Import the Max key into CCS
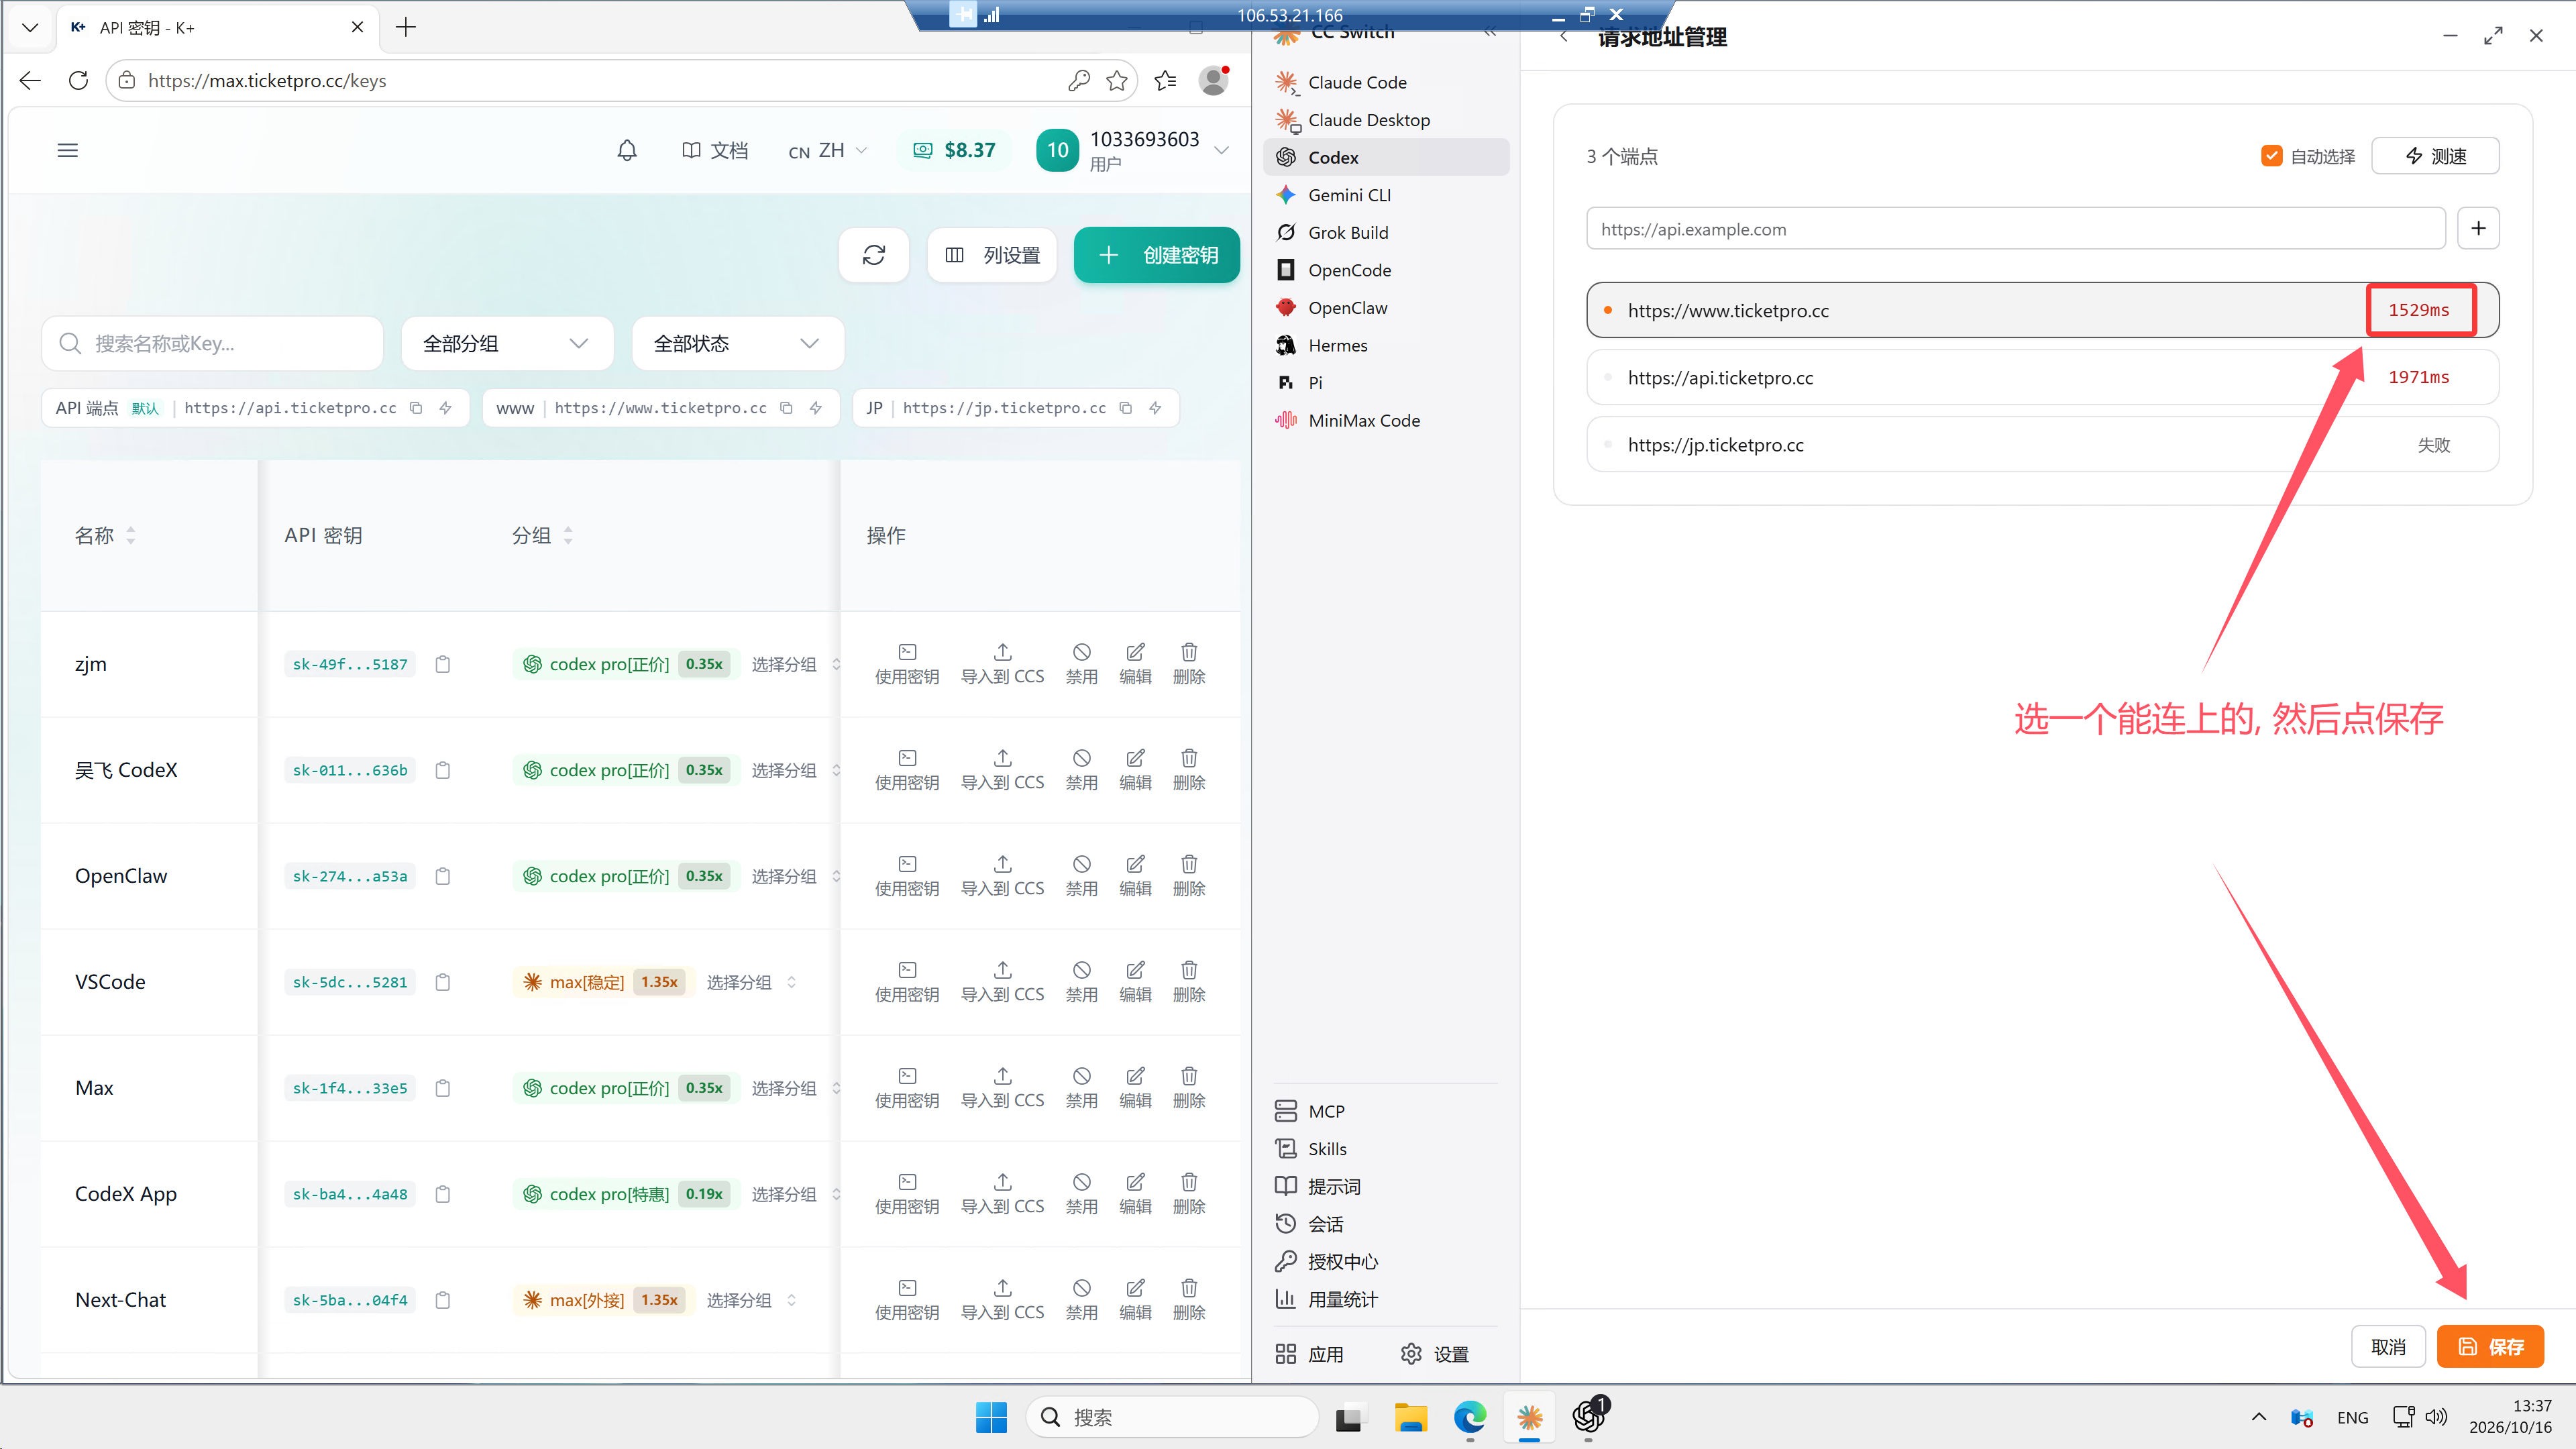The image size is (2576, 1449). click(1002, 1088)
